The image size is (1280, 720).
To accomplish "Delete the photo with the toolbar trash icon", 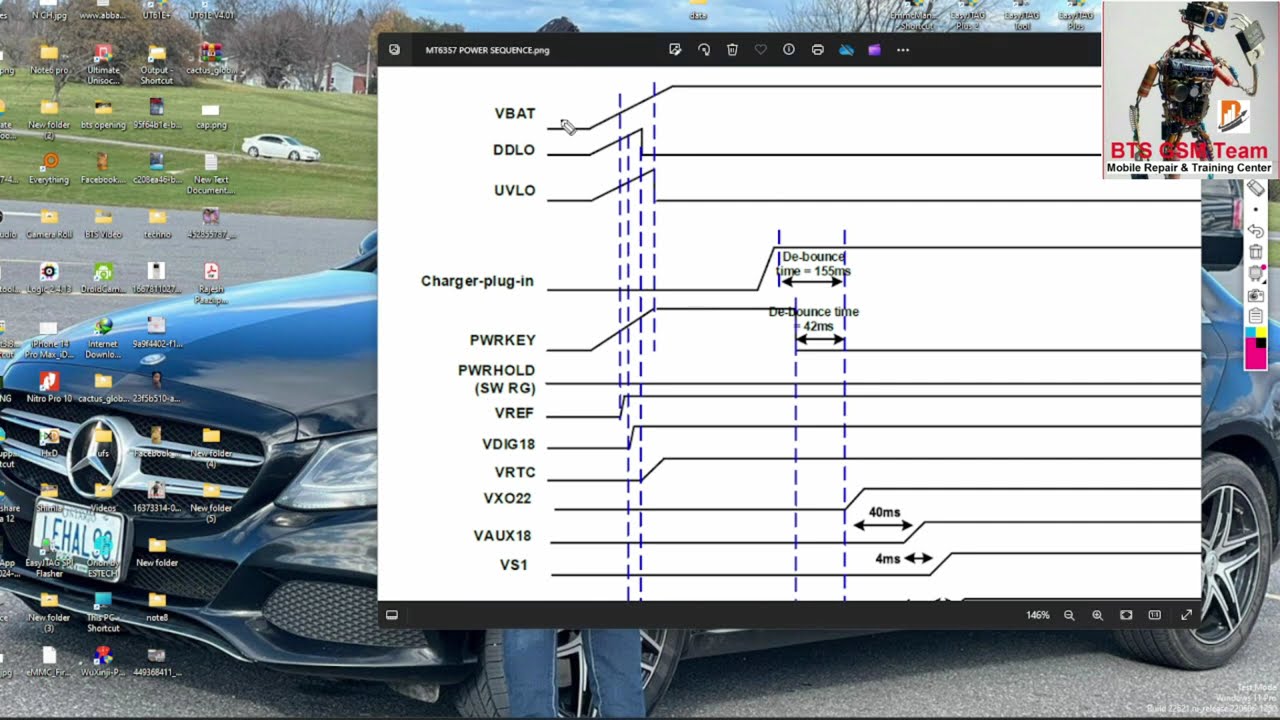I will point(732,50).
